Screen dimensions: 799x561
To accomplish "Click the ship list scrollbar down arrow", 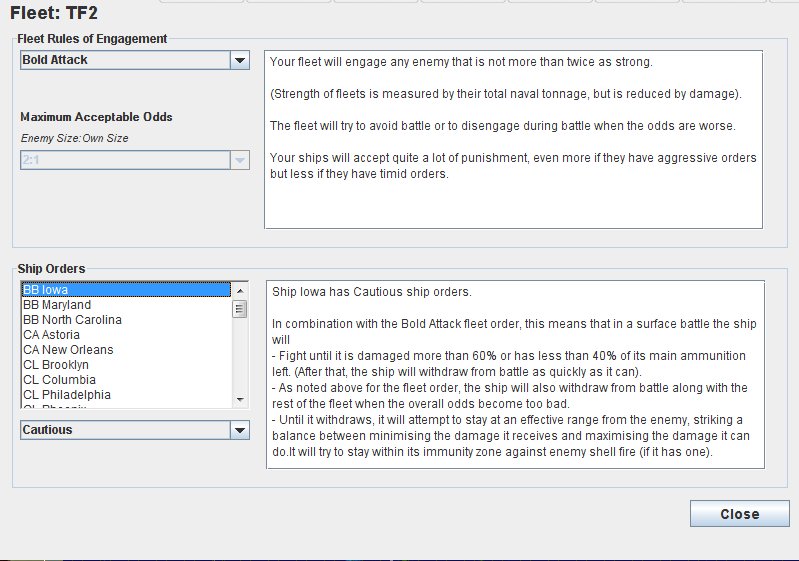I will point(240,400).
